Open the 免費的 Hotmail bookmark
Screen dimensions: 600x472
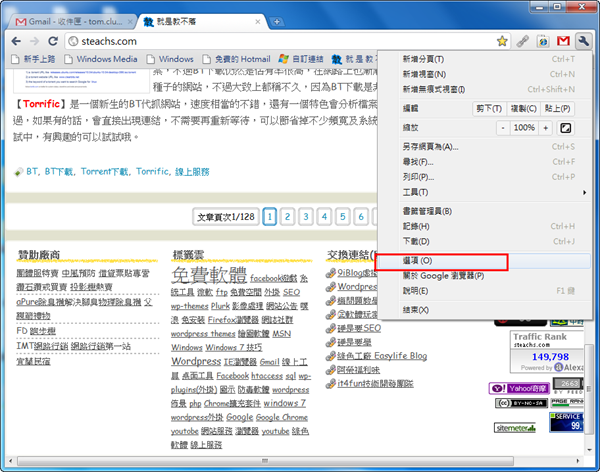click(236, 59)
